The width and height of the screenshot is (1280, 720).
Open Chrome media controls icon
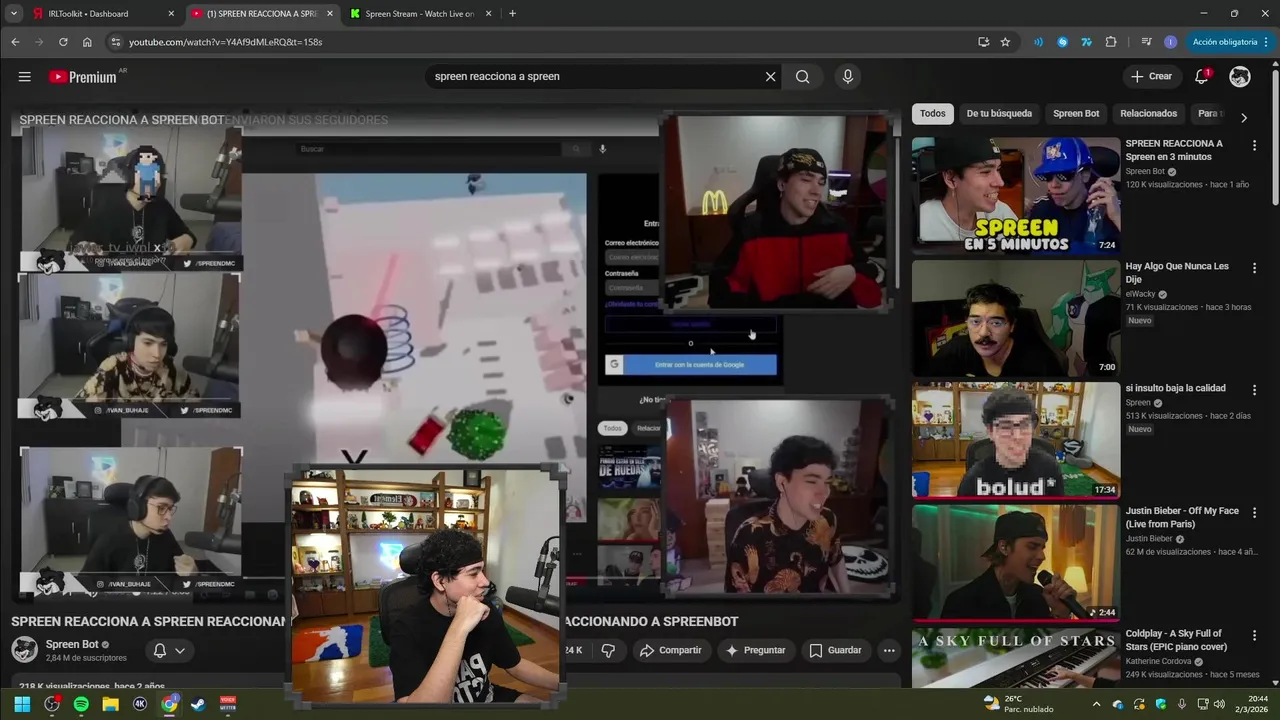pyautogui.click(x=1146, y=42)
